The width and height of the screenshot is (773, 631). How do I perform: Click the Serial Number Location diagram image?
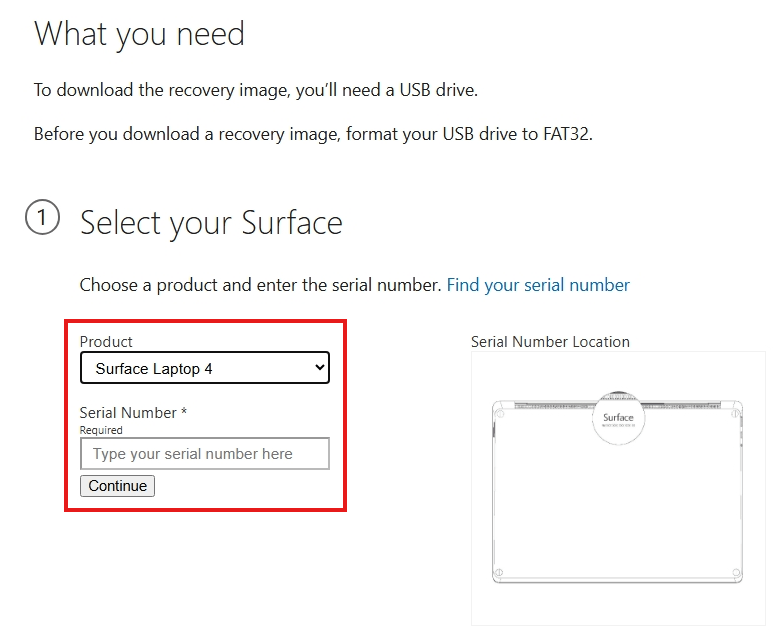[x=618, y=488]
